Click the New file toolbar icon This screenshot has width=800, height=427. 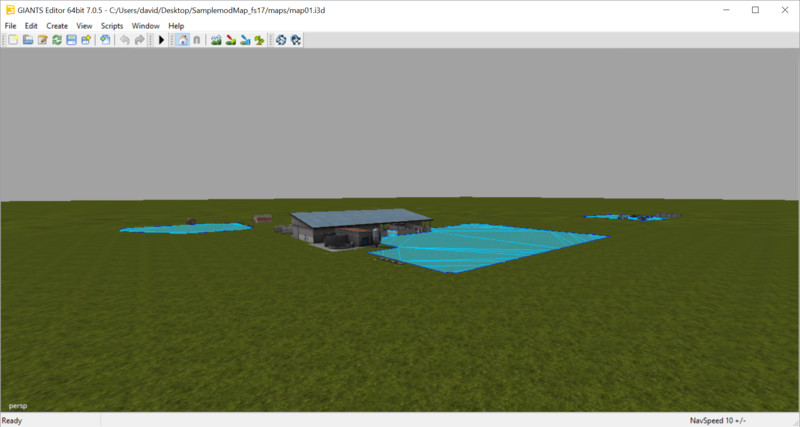13,40
